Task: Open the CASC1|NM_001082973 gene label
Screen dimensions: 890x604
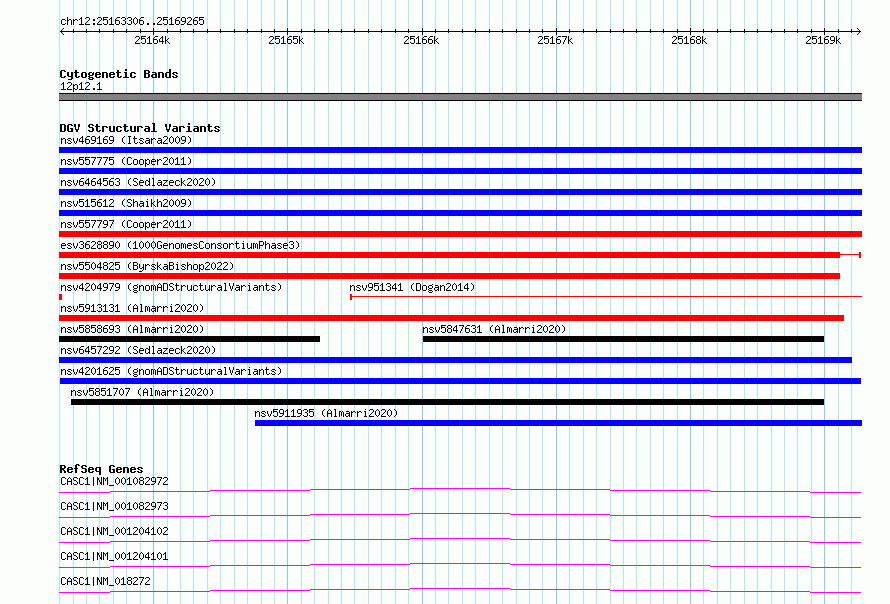Action: pos(114,506)
